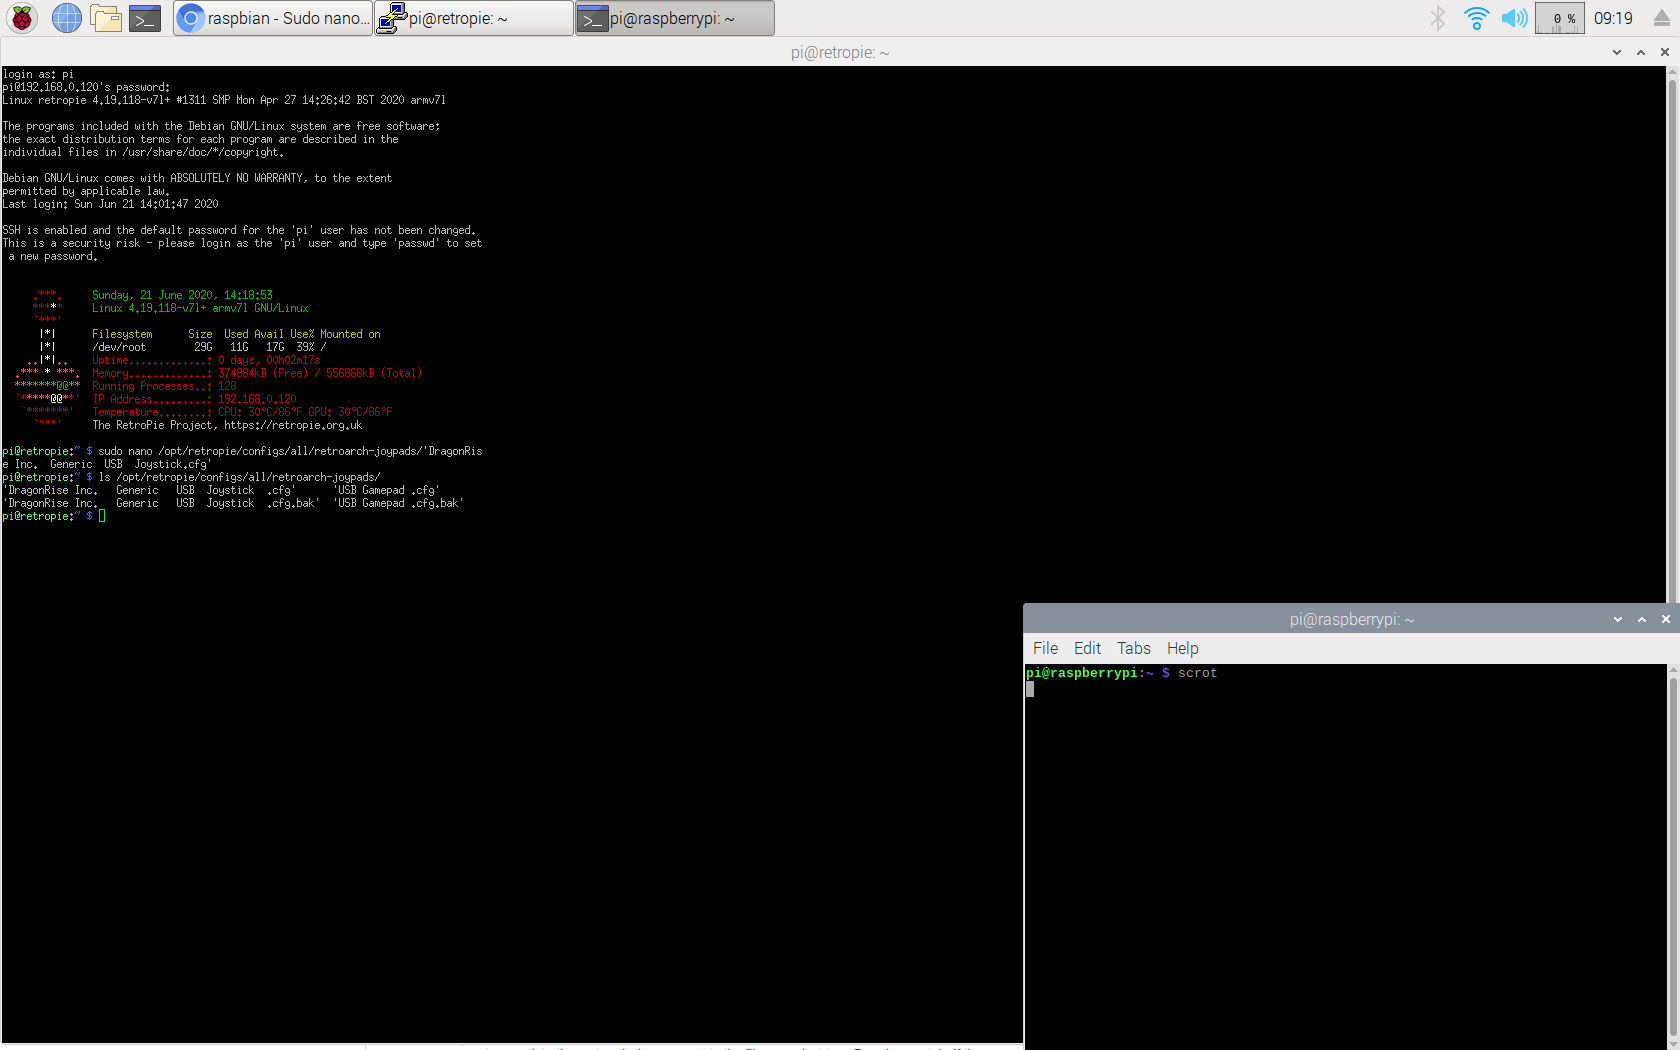Maximize the pi@raspberrypi terminal window
1680x1050 pixels.
pos(1642,619)
